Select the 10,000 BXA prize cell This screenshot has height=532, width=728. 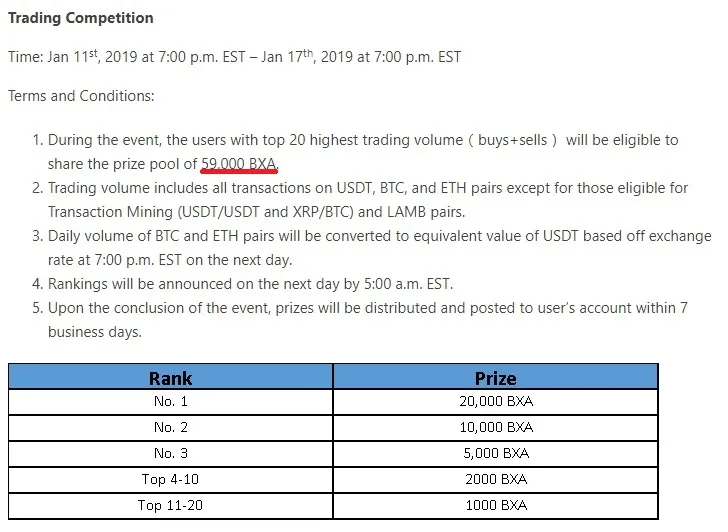pos(495,428)
